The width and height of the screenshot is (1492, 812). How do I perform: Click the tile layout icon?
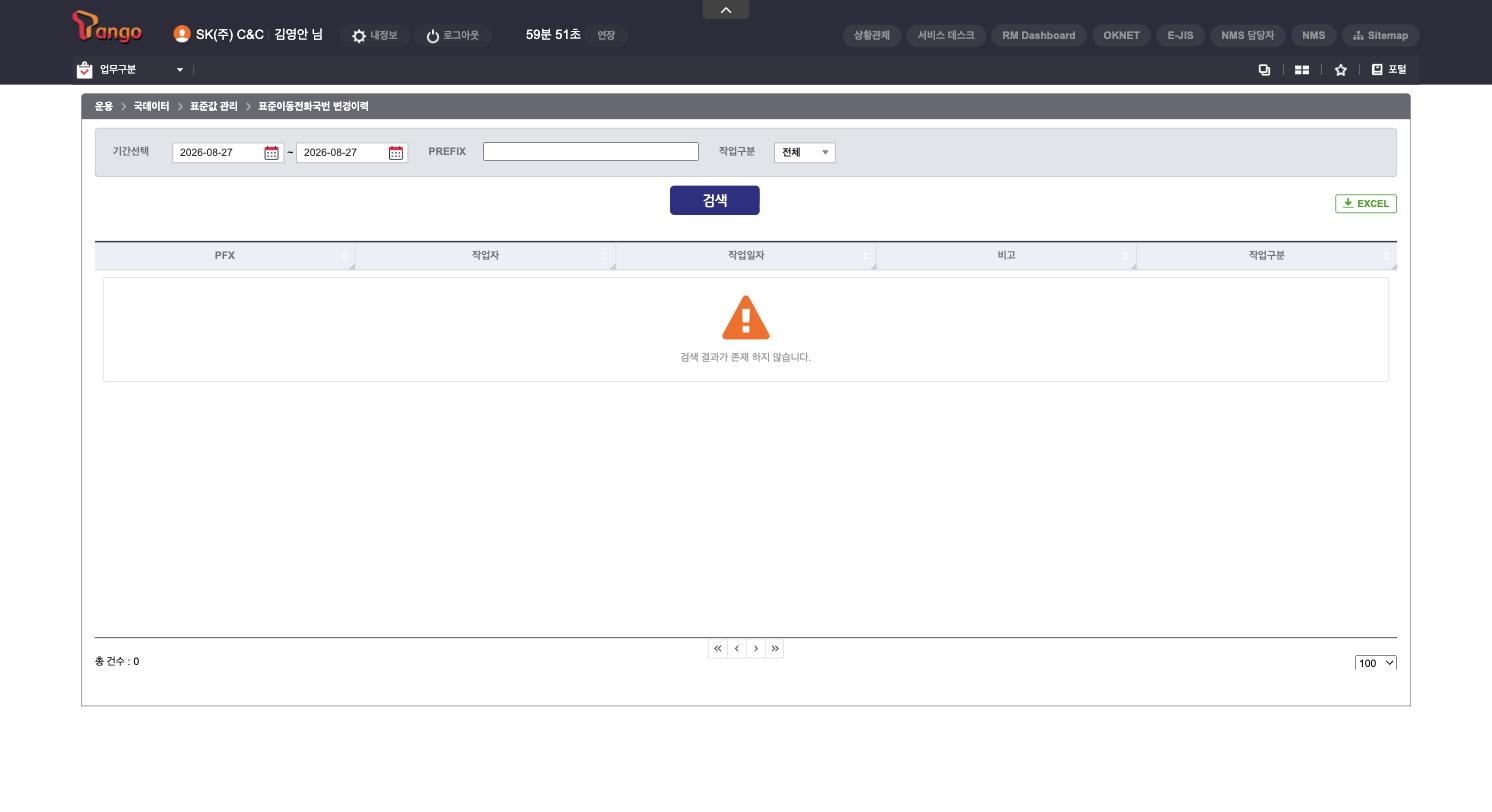coord(1302,70)
